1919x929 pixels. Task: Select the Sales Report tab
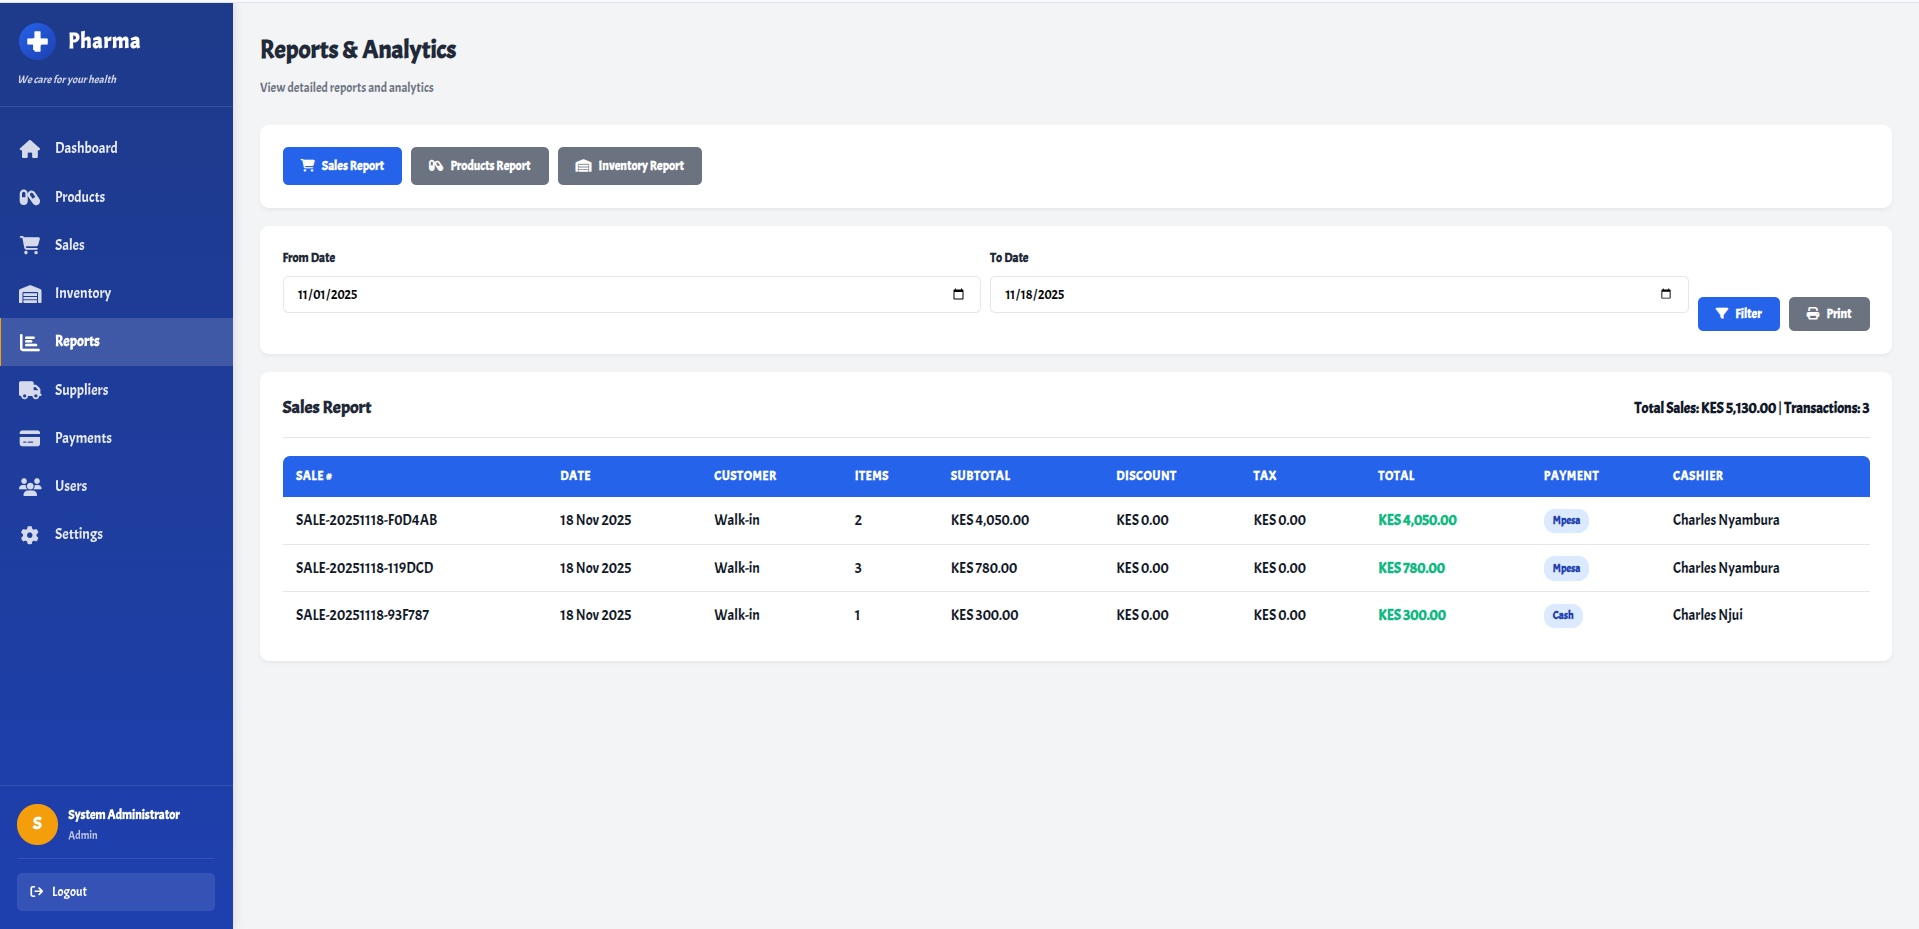tap(342, 166)
